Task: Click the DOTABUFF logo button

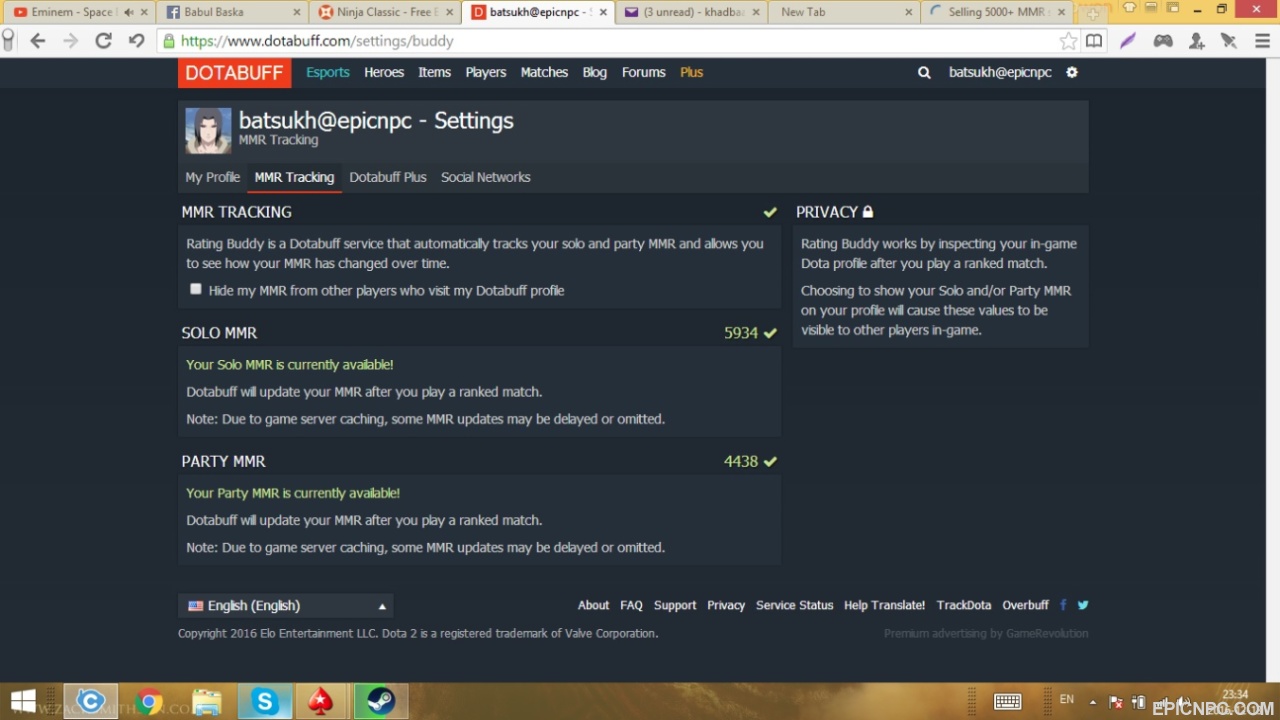Action: point(235,73)
